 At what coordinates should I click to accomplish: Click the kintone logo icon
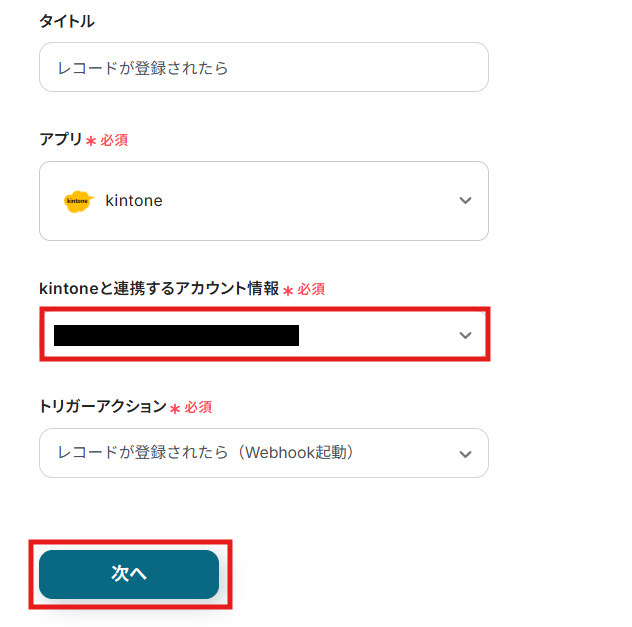[x=78, y=201]
